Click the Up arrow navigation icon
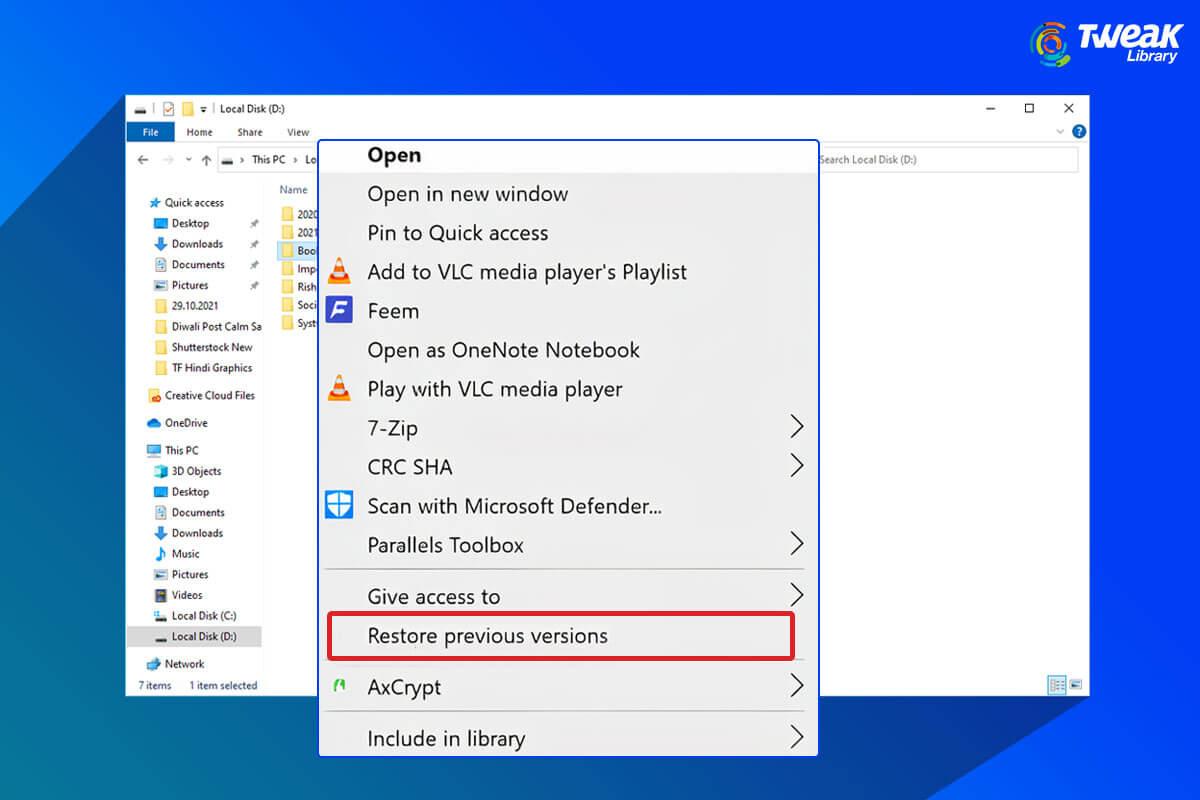This screenshot has height=800, width=1200. point(206,160)
